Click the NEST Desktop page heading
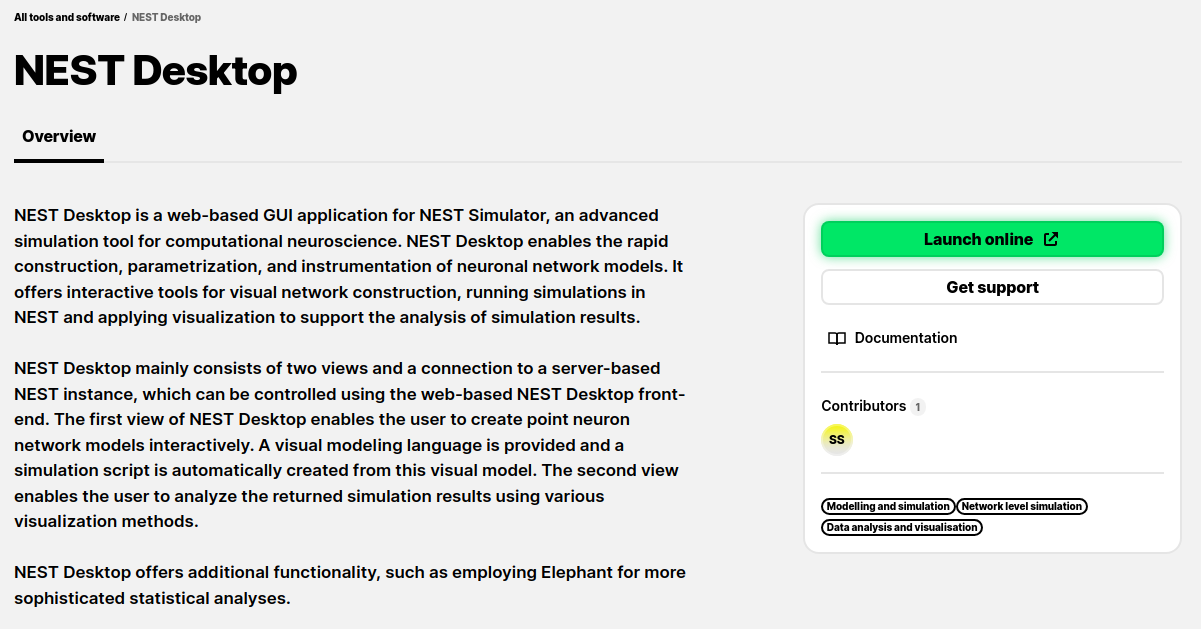Screen dimensions: 1201x629 pyautogui.click(x=156, y=71)
